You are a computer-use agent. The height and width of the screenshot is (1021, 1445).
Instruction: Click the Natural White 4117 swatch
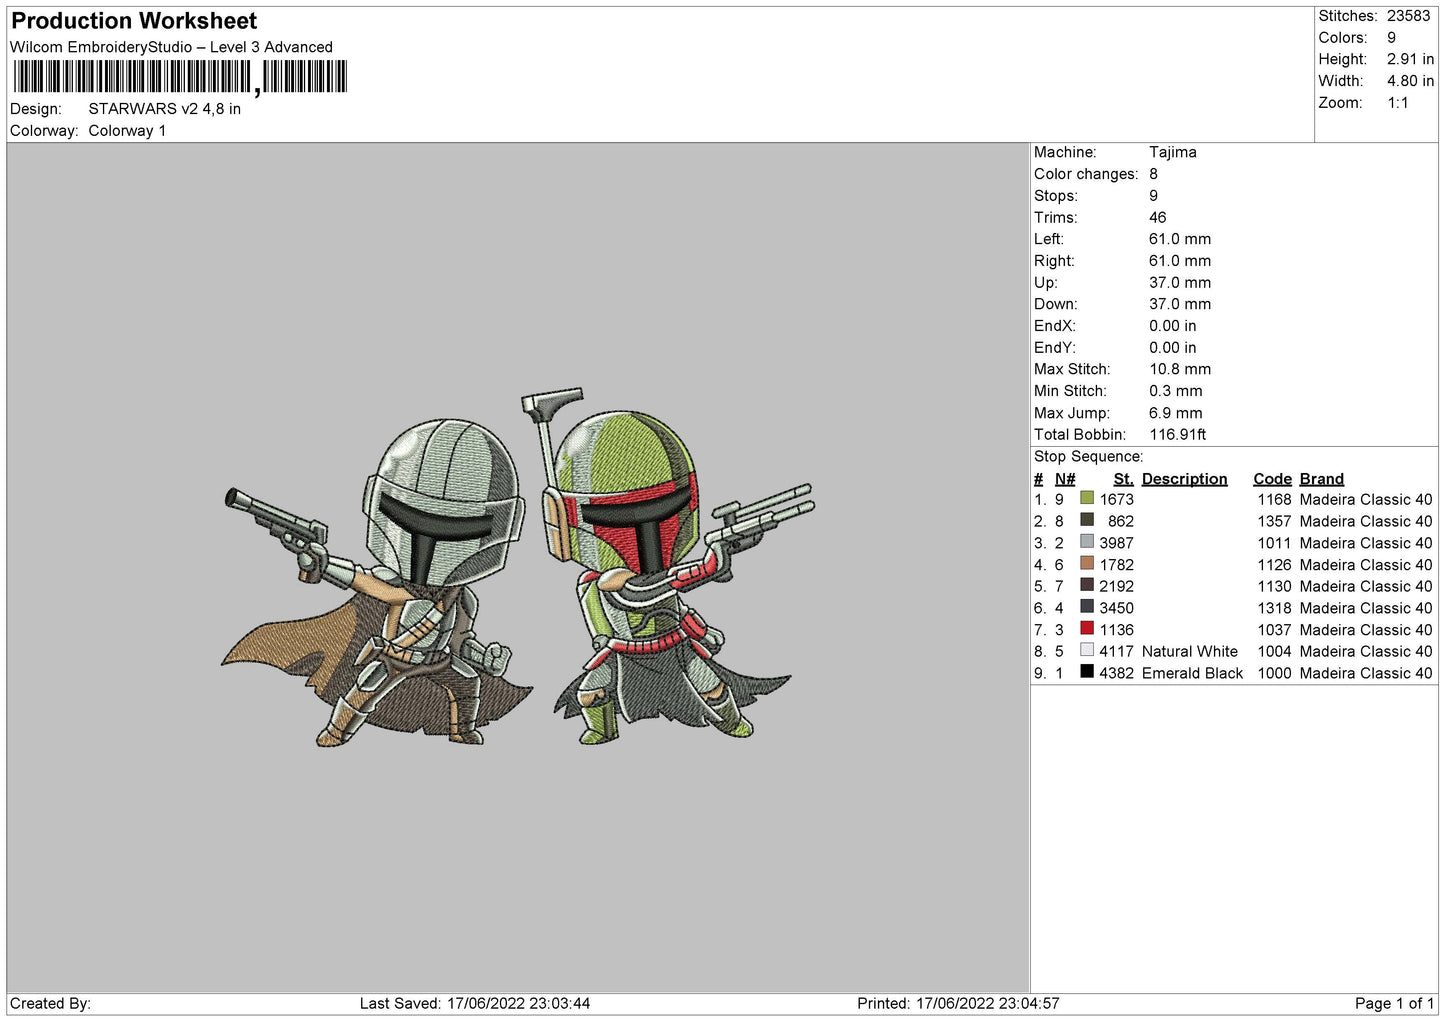point(1086,651)
